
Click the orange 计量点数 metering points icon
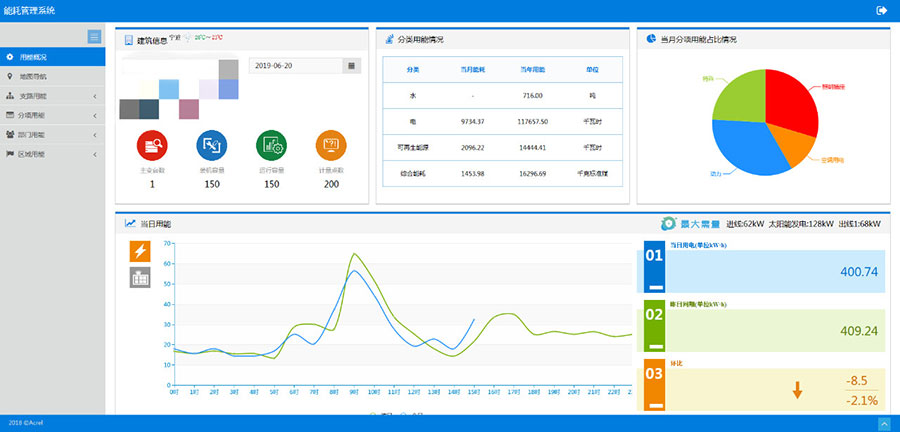pos(331,146)
